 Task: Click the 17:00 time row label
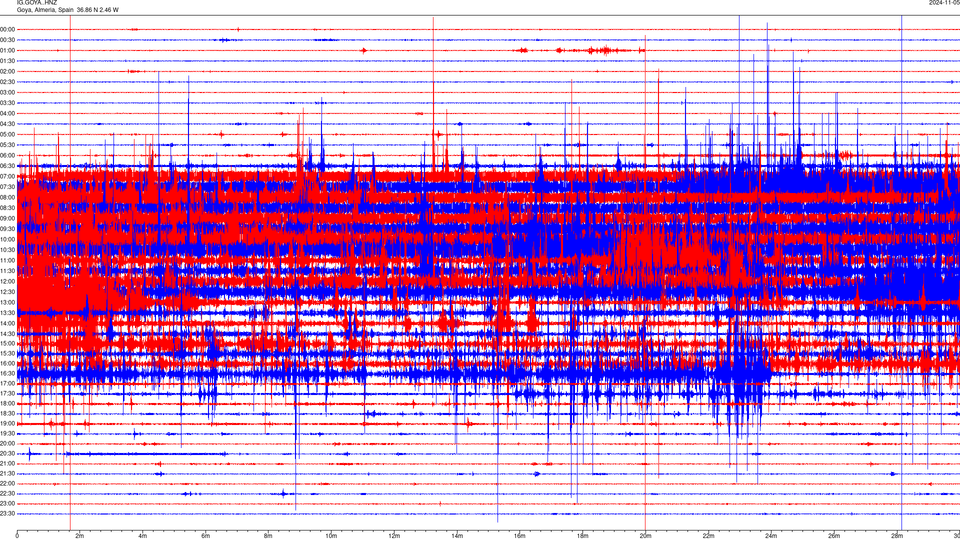(7, 383)
